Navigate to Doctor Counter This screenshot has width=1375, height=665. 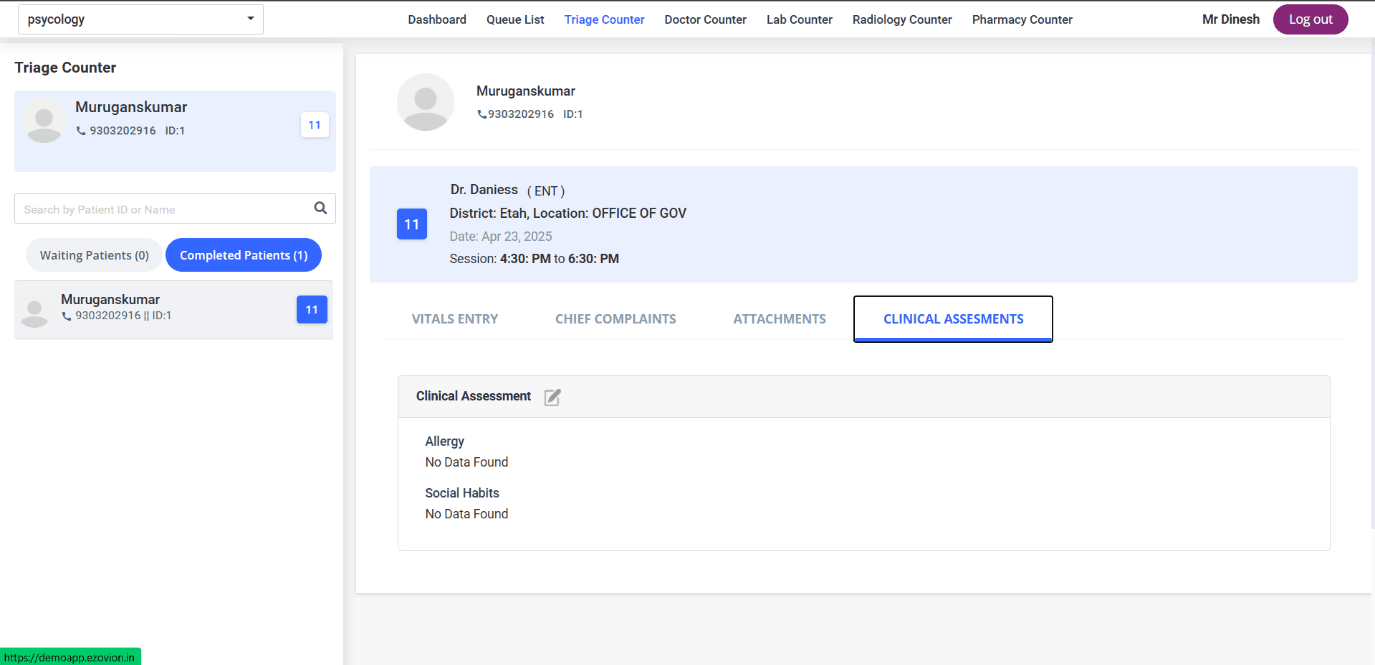click(x=705, y=19)
